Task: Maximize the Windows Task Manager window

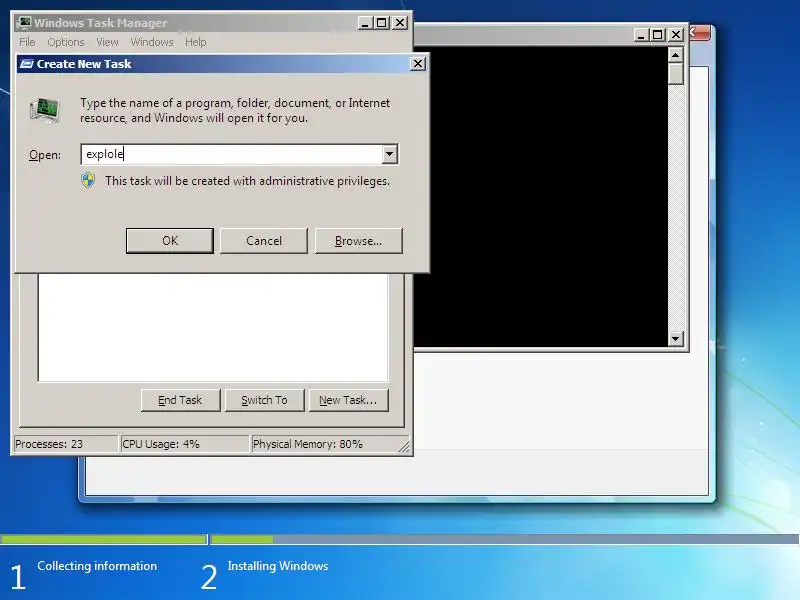Action: [382, 22]
